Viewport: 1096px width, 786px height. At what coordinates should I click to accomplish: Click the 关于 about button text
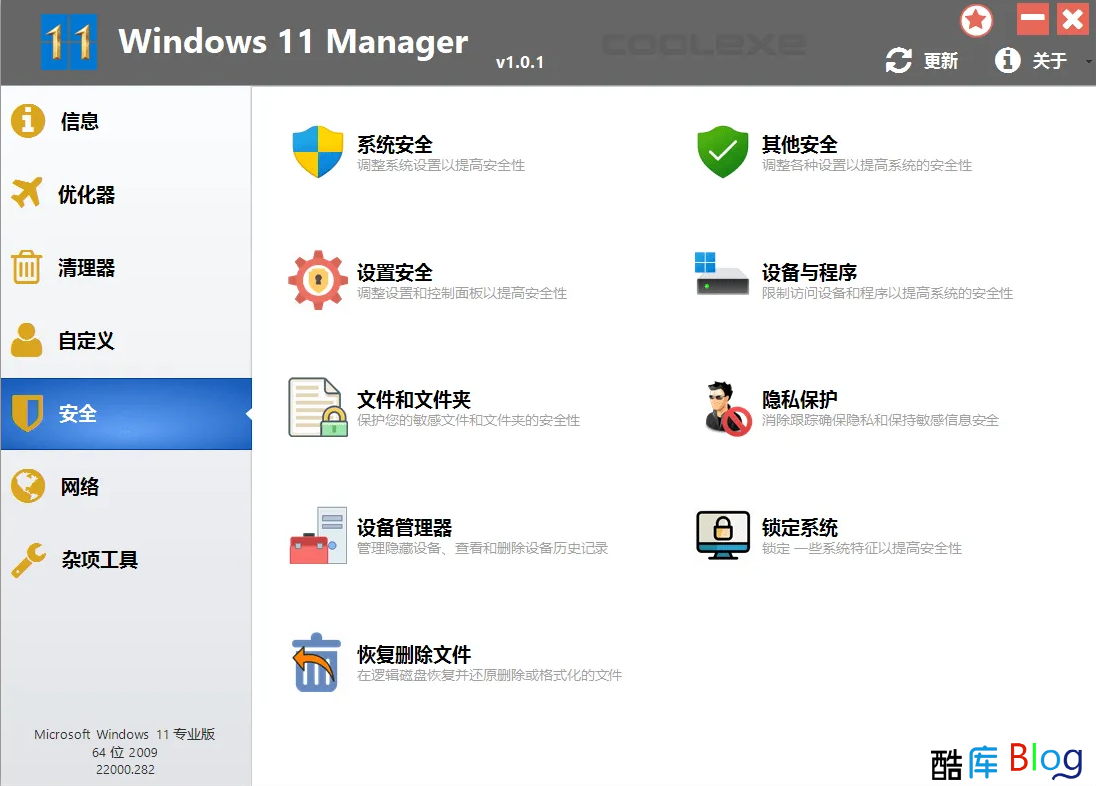point(1050,61)
